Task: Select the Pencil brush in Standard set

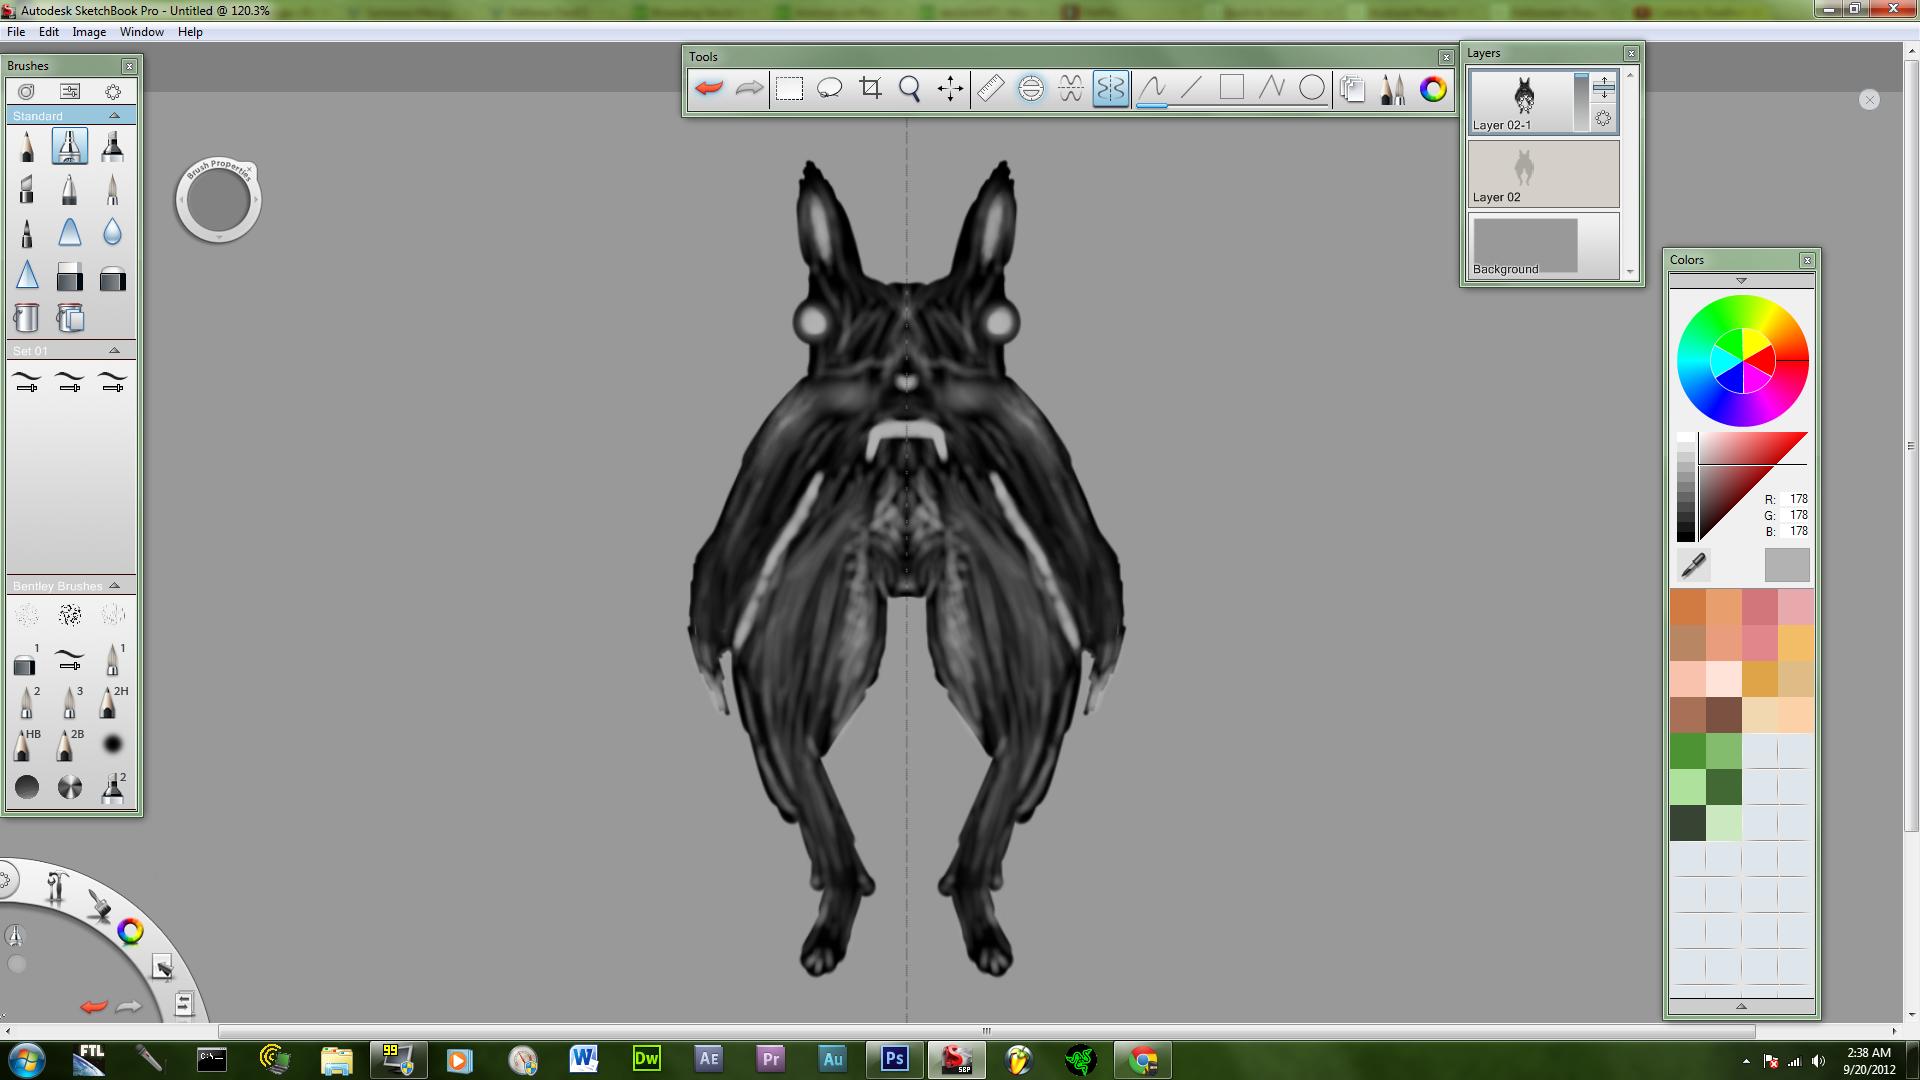Action: click(27, 147)
